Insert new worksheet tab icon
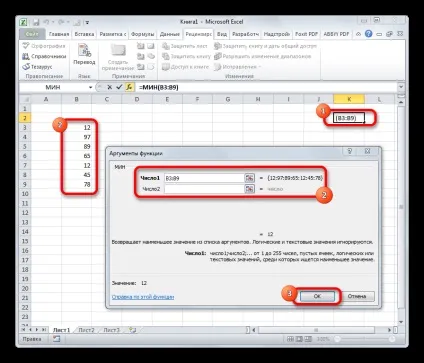Viewport: 424px width, 363px height. (132, 330)
